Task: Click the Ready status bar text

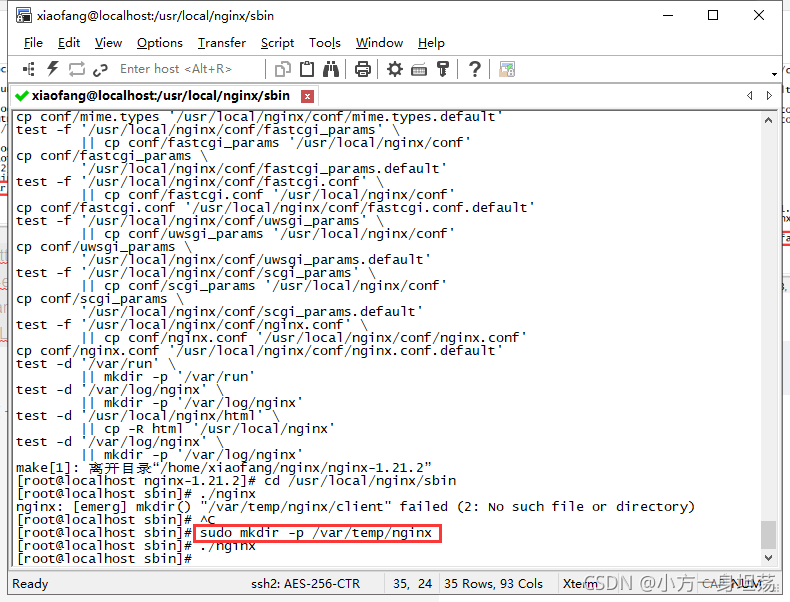Action: click(x=30, y=584)
